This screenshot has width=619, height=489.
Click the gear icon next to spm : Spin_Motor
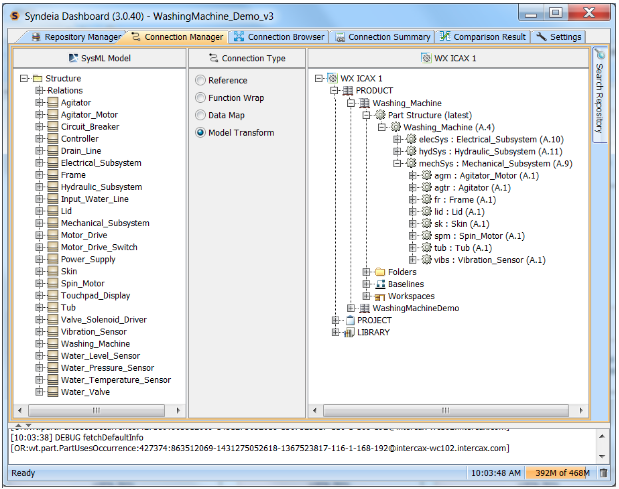point(426,236)
